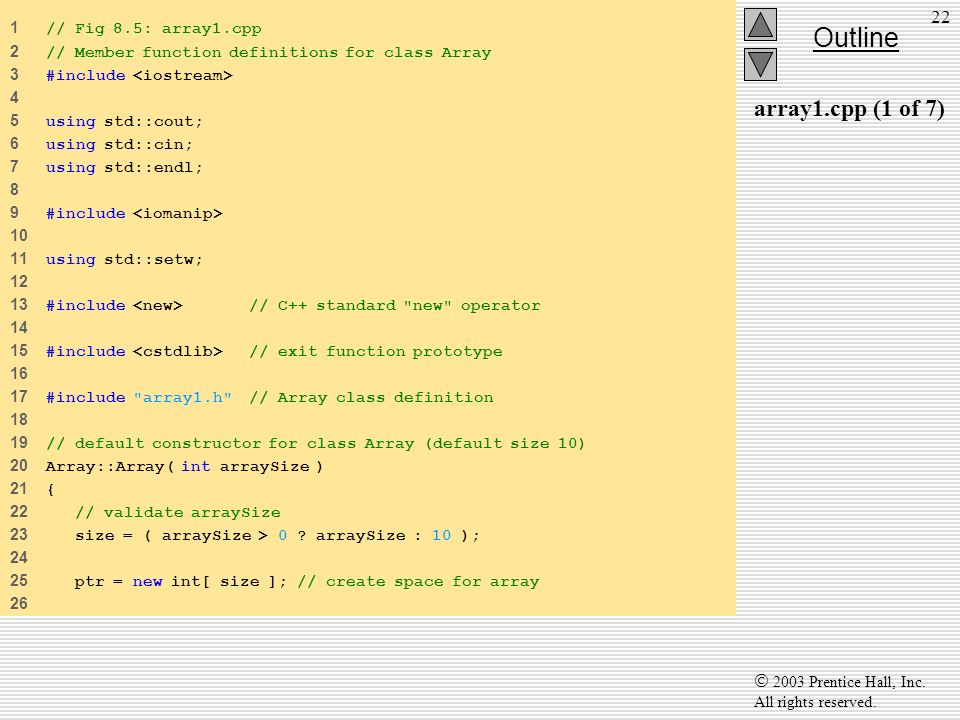Click the new keyword on line 25
This screenshot has width=960, height=720.
click(x=148, y=581)
